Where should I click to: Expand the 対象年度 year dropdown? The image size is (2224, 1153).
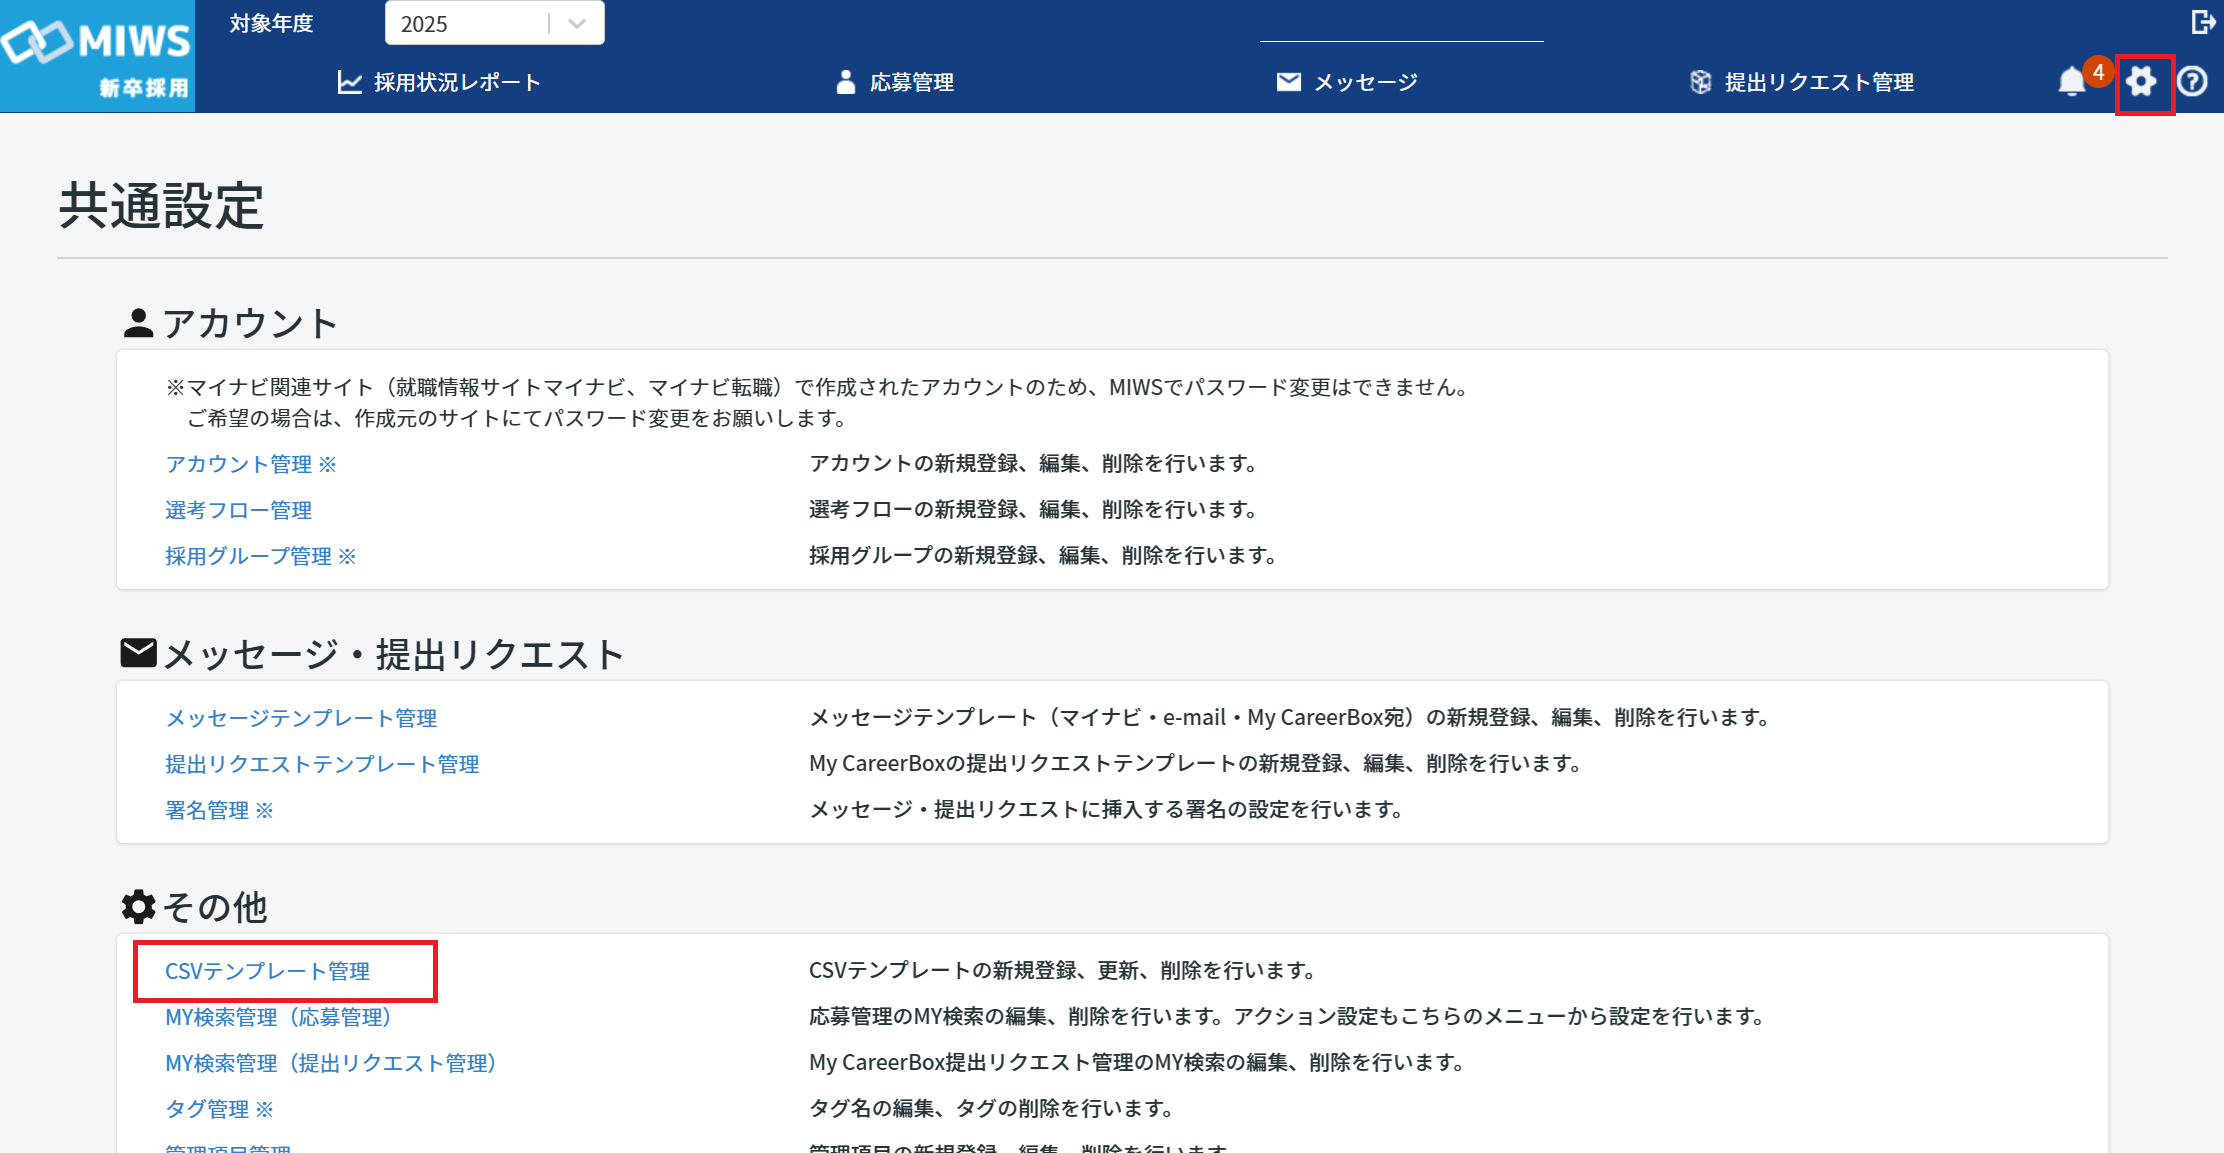494,23
